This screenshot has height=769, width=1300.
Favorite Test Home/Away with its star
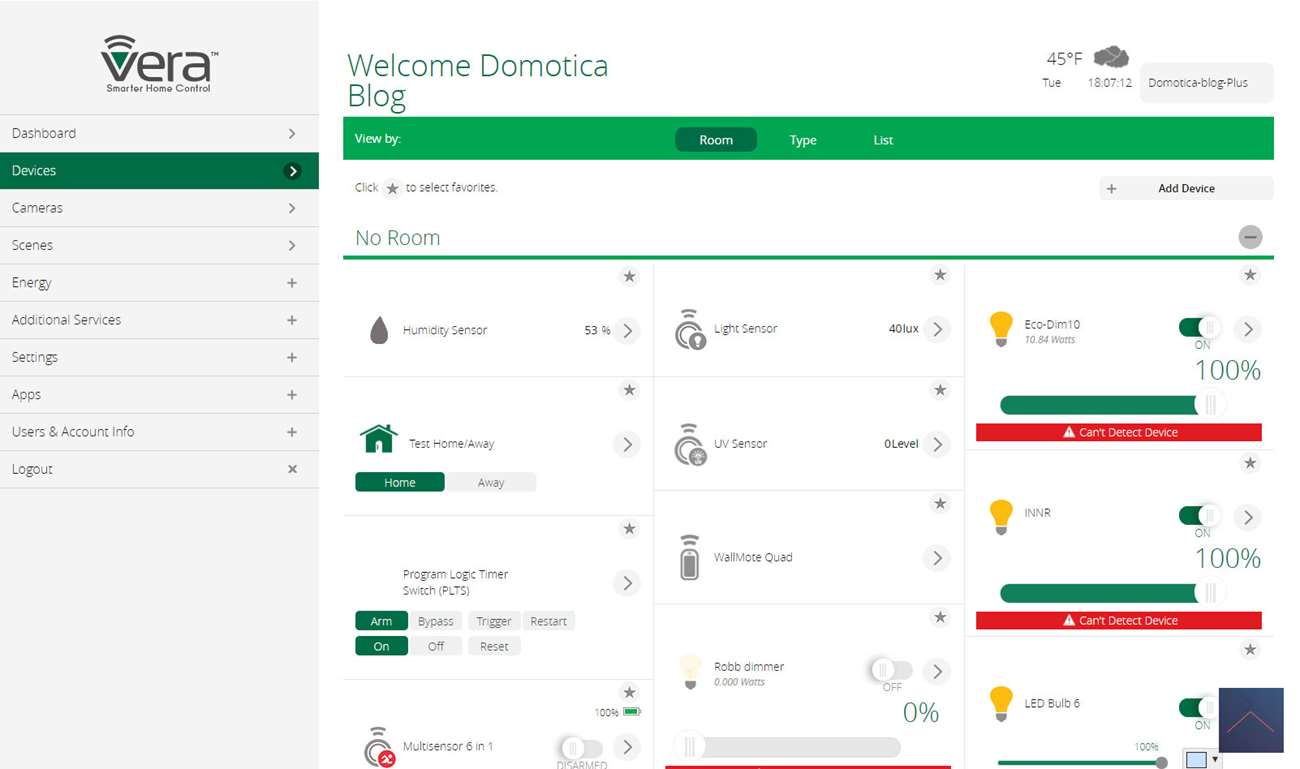tap(629, 390)
